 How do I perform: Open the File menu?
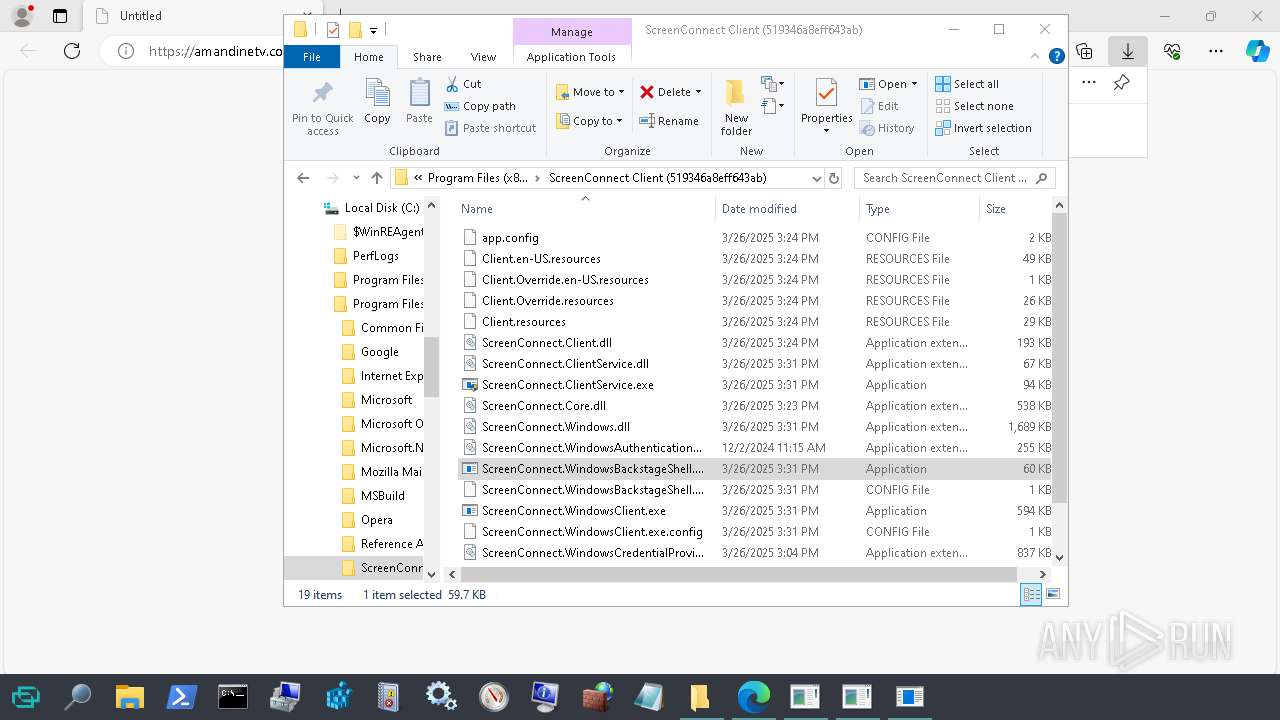312,57
